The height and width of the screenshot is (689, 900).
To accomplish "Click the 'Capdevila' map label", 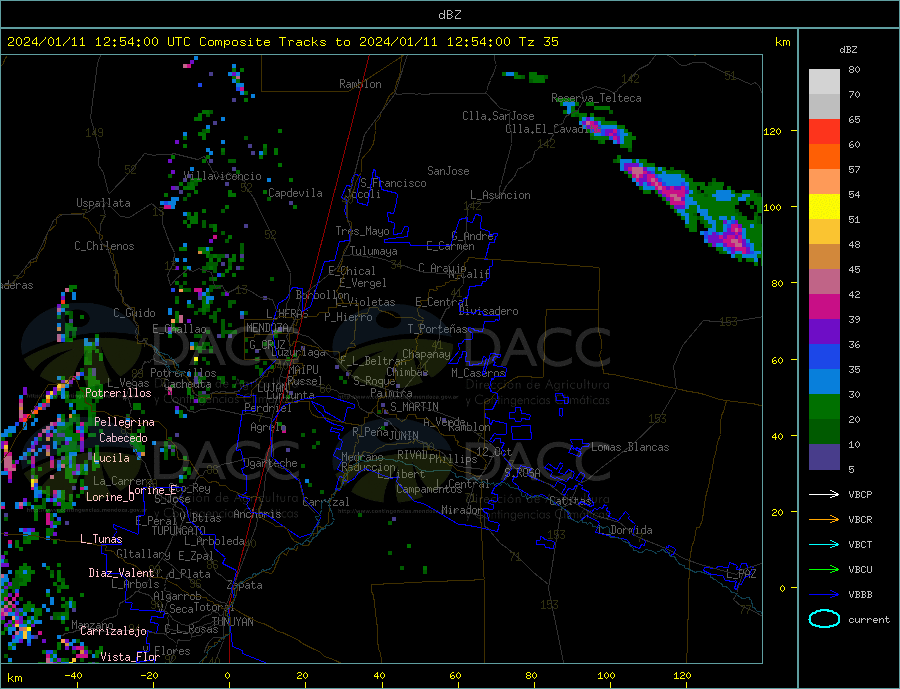I will click(x=296, y=193).
